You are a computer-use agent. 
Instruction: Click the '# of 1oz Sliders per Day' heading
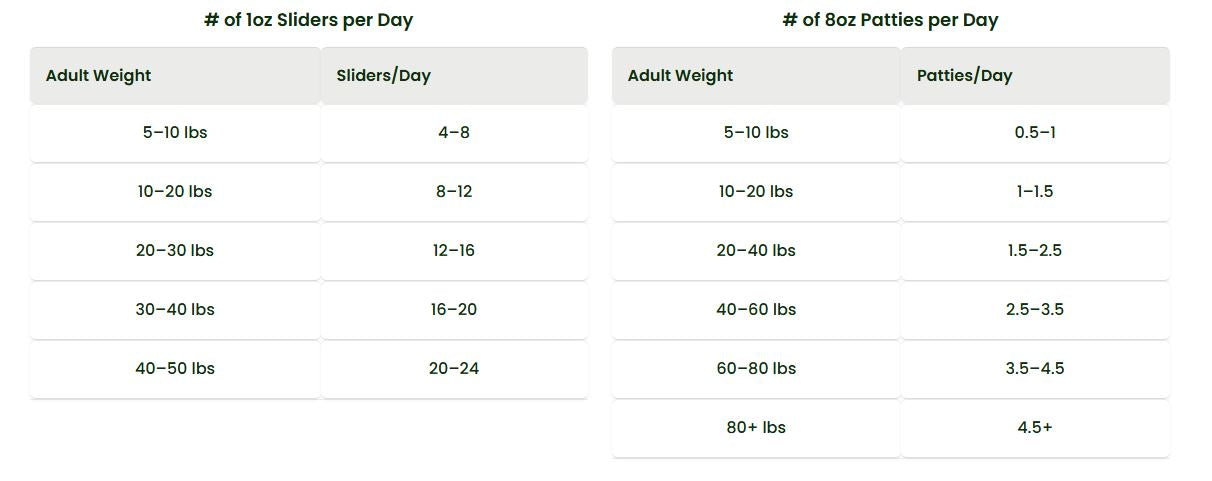coord(308,20)
